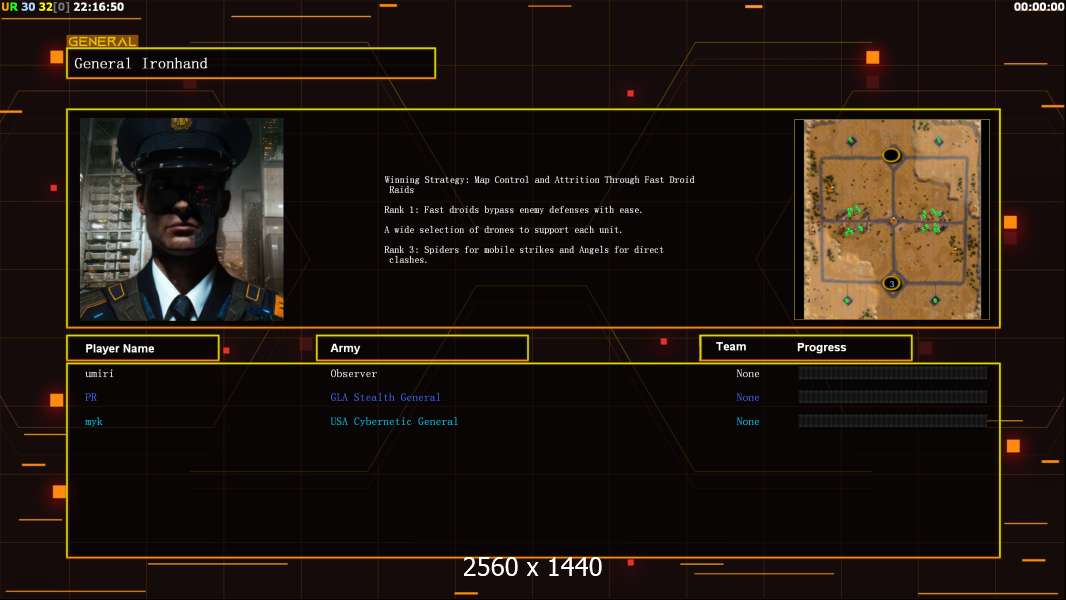Click the Rank 1 fast droids text

click(513, 210)
